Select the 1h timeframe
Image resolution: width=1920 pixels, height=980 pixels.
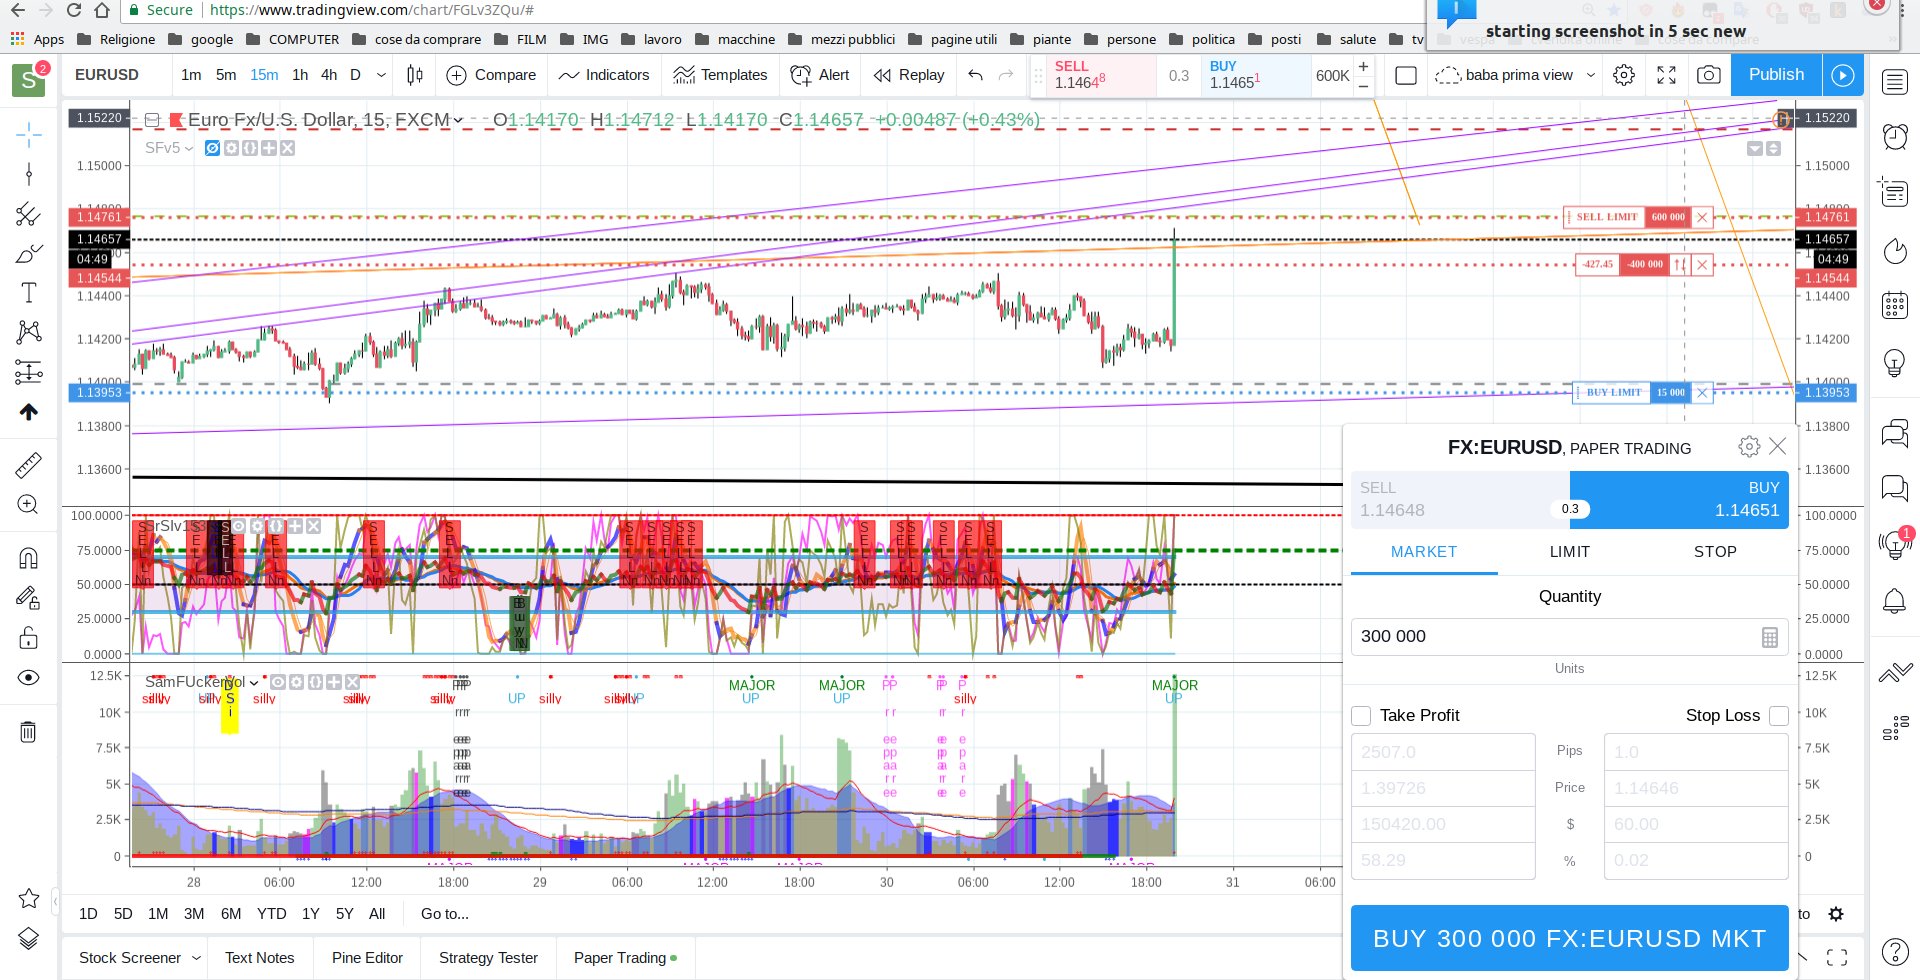click(300, 75)
